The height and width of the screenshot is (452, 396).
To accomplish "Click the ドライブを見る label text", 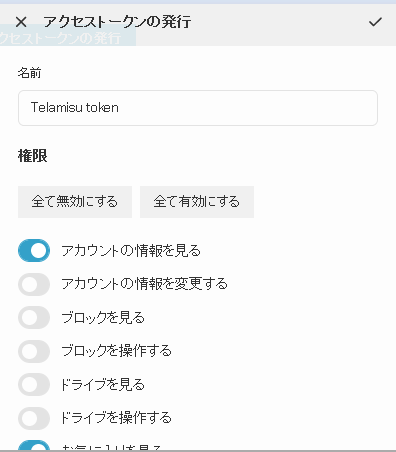I will click(103, 384).
